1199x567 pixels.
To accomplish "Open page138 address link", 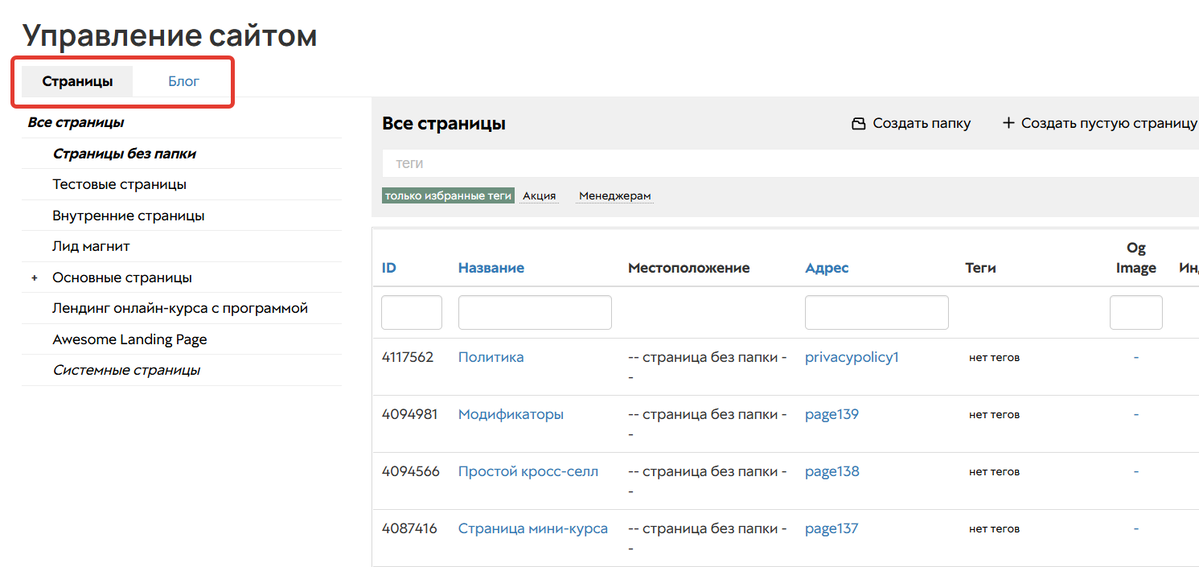I will click(832, 471).
